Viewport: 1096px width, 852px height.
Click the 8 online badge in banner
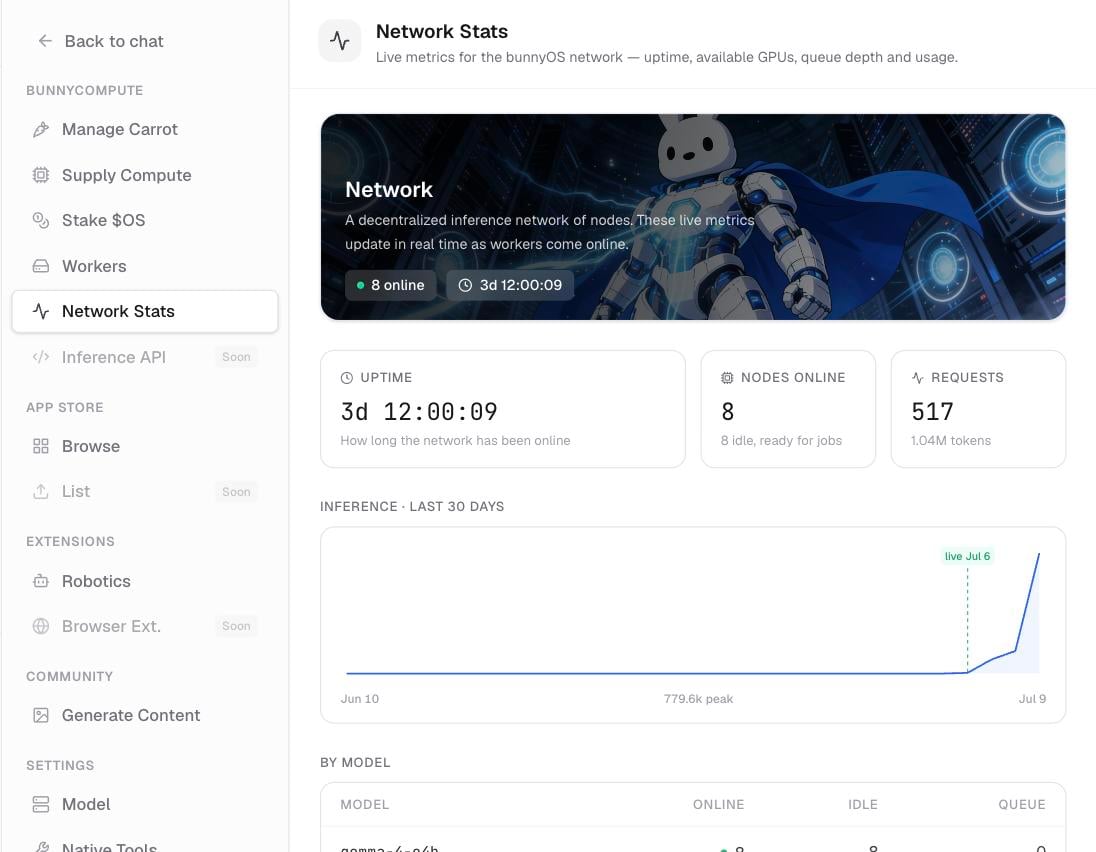[x=391, y=285]
